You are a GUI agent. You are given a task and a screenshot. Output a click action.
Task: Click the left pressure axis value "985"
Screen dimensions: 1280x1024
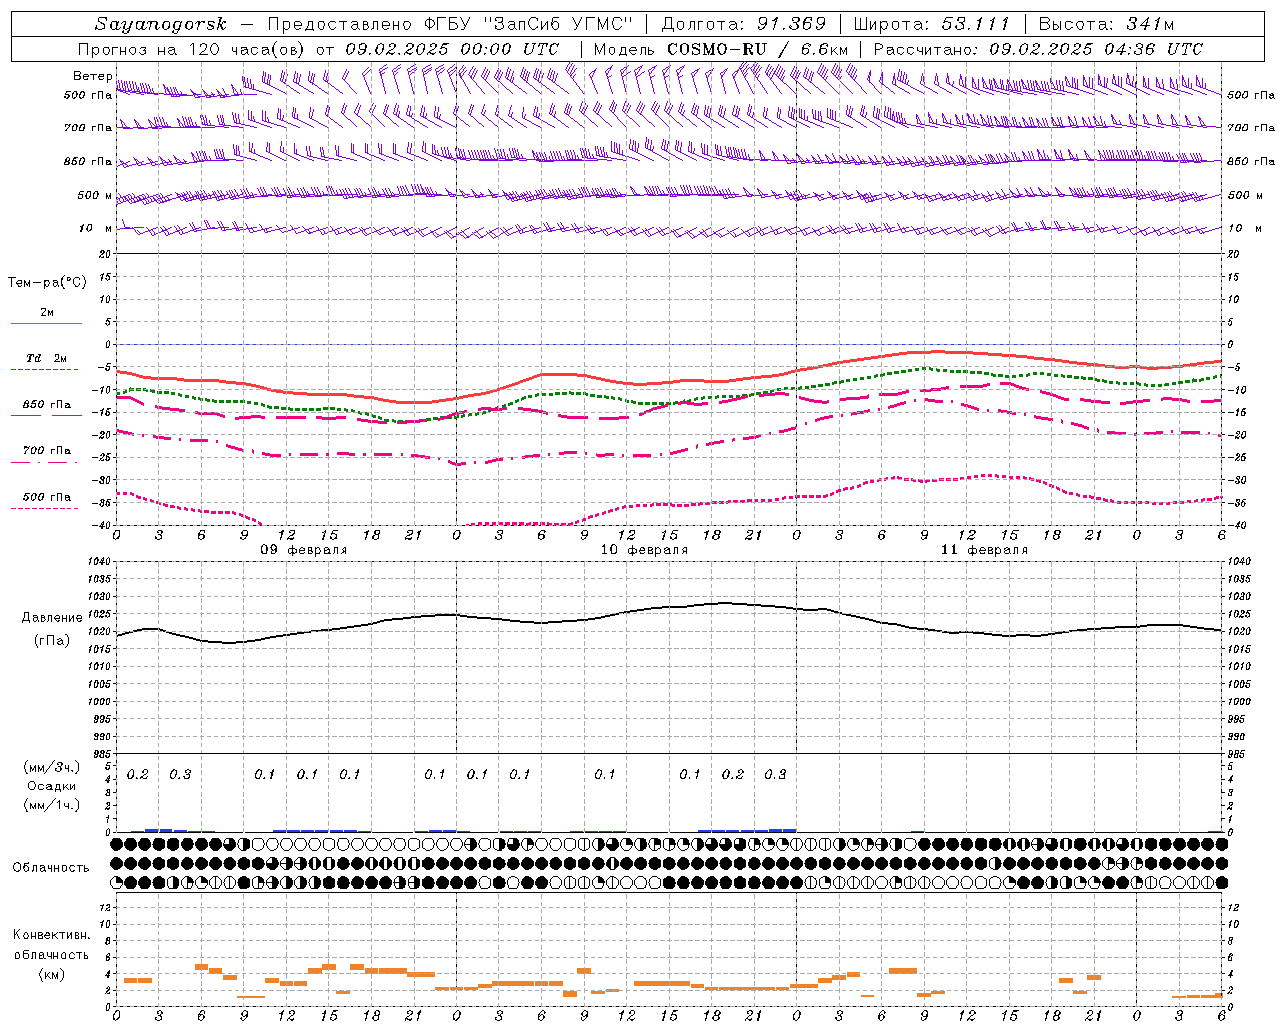pos(102,754)
